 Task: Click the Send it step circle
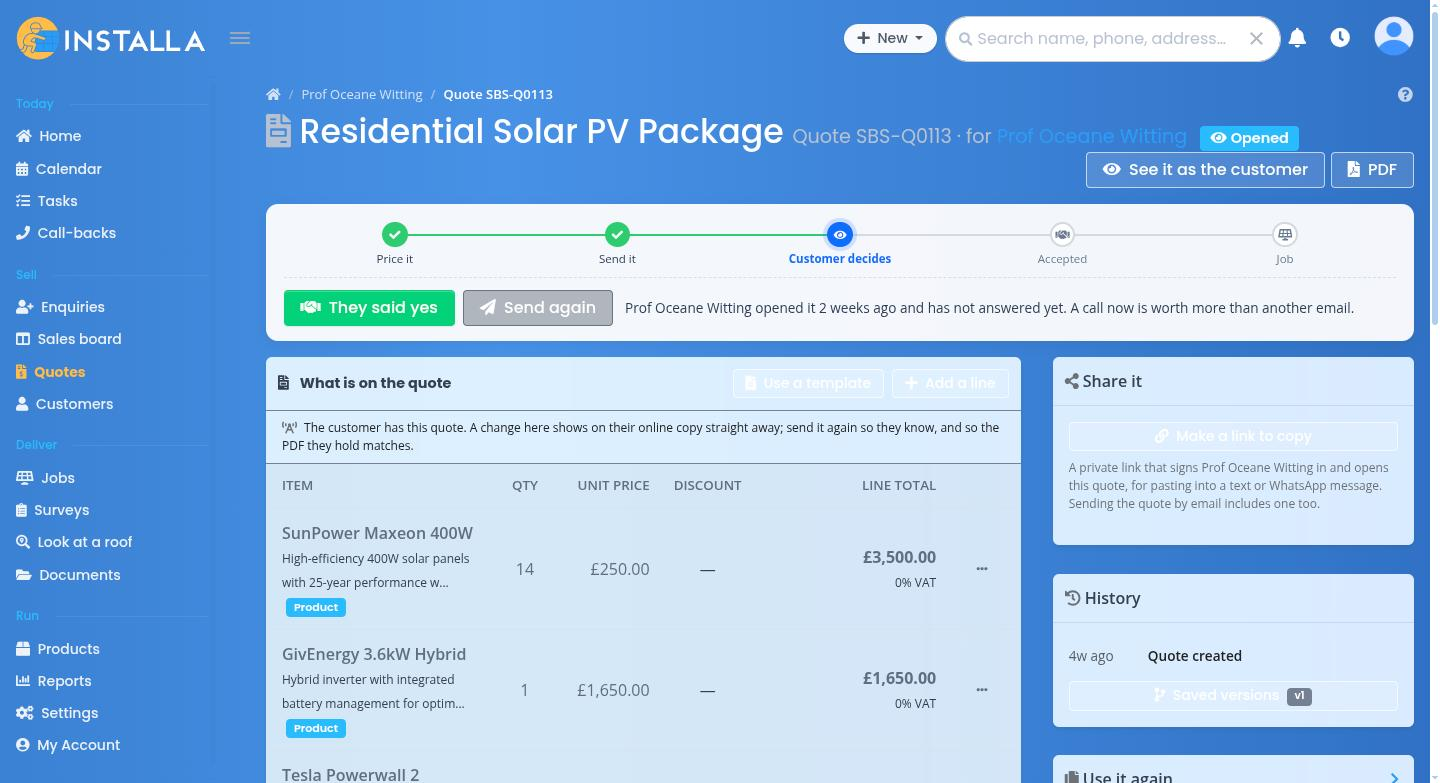point(617,234)
